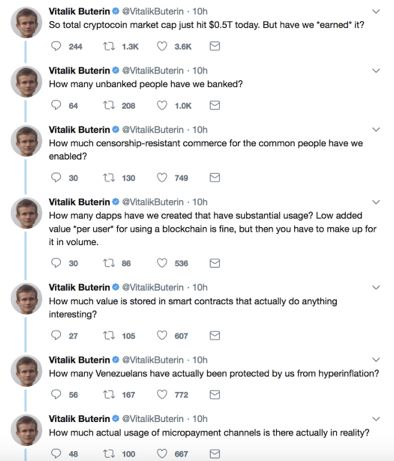This screenshot has width=394, height=461.
Task: Open the 10h timestamp of the dapps tweet
Action: point(200,202)
